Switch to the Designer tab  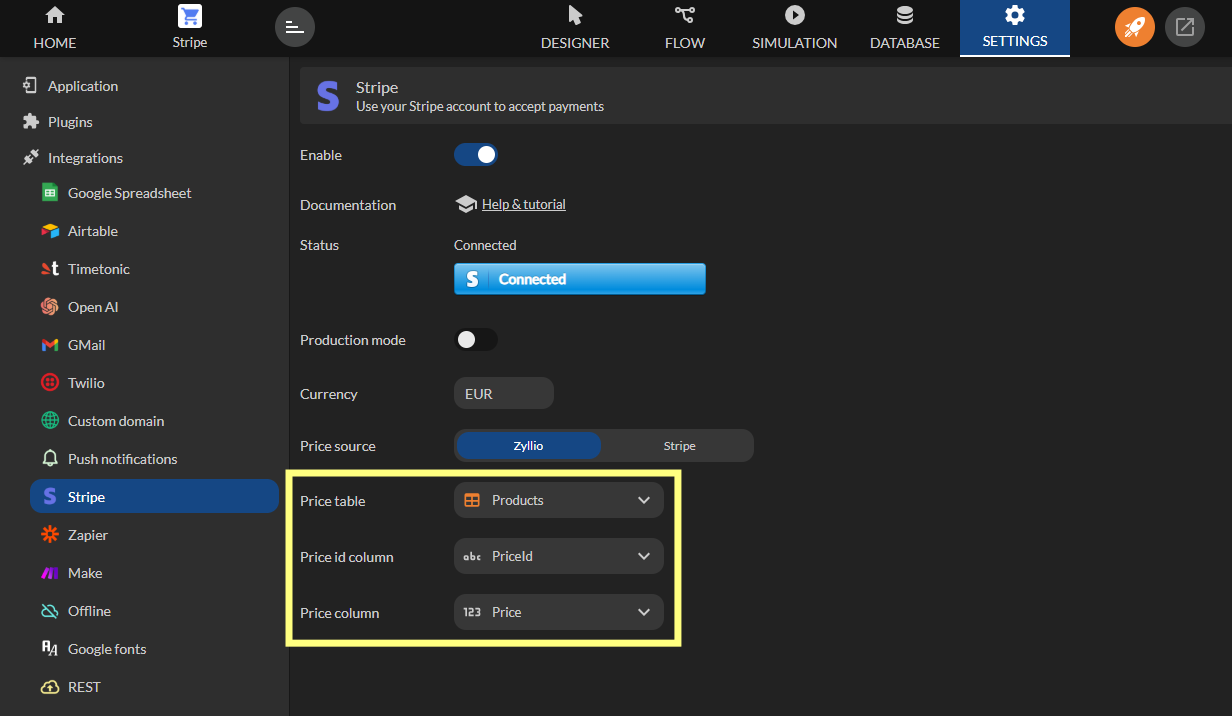(575, 28)
